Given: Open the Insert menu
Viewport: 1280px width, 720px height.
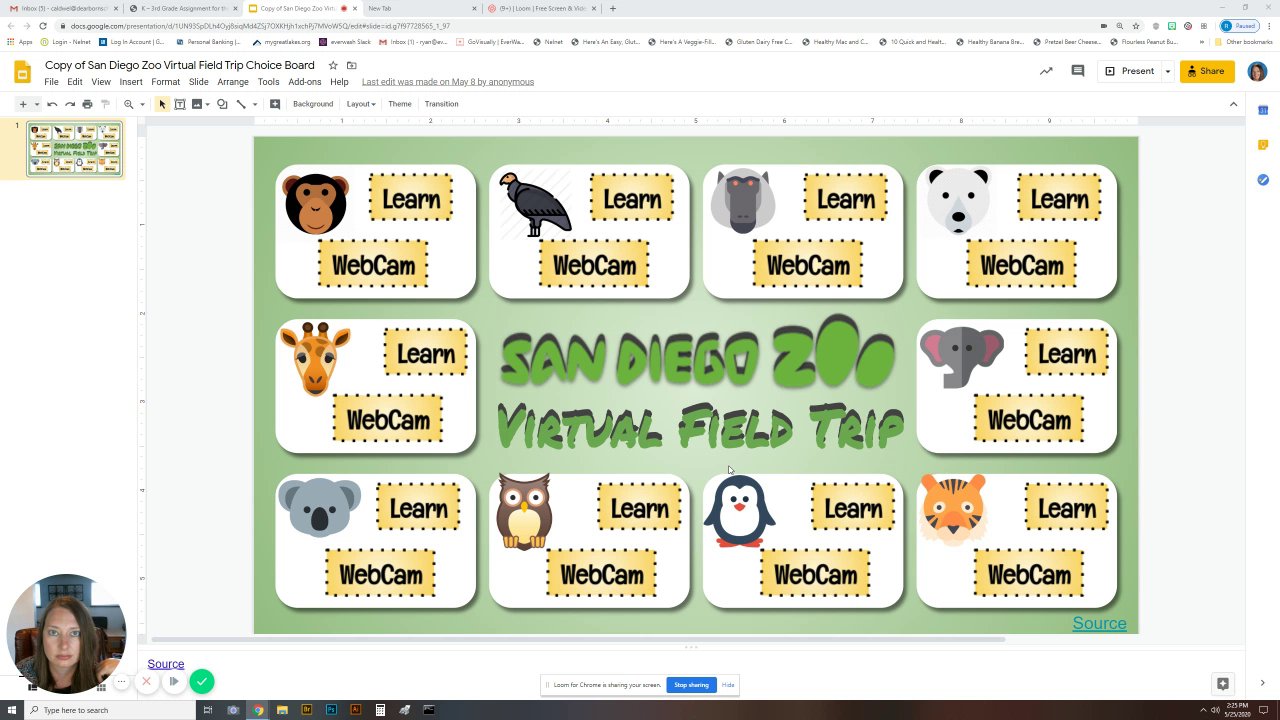Looking at the screenshot, I should coord(131,82).
